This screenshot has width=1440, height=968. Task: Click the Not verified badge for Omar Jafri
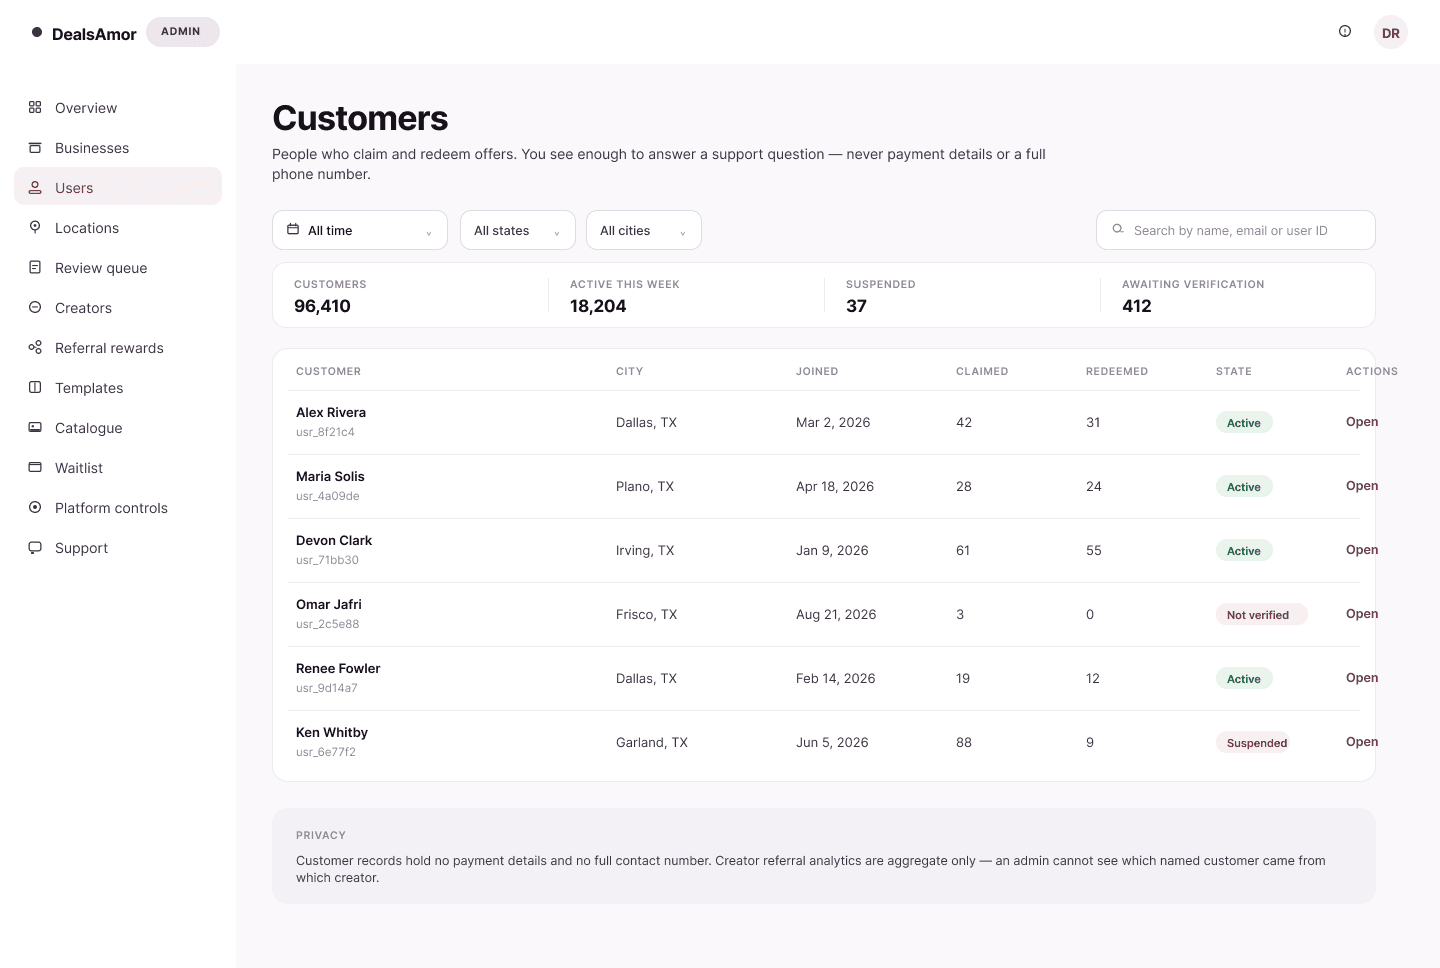tap(1261, 615)
